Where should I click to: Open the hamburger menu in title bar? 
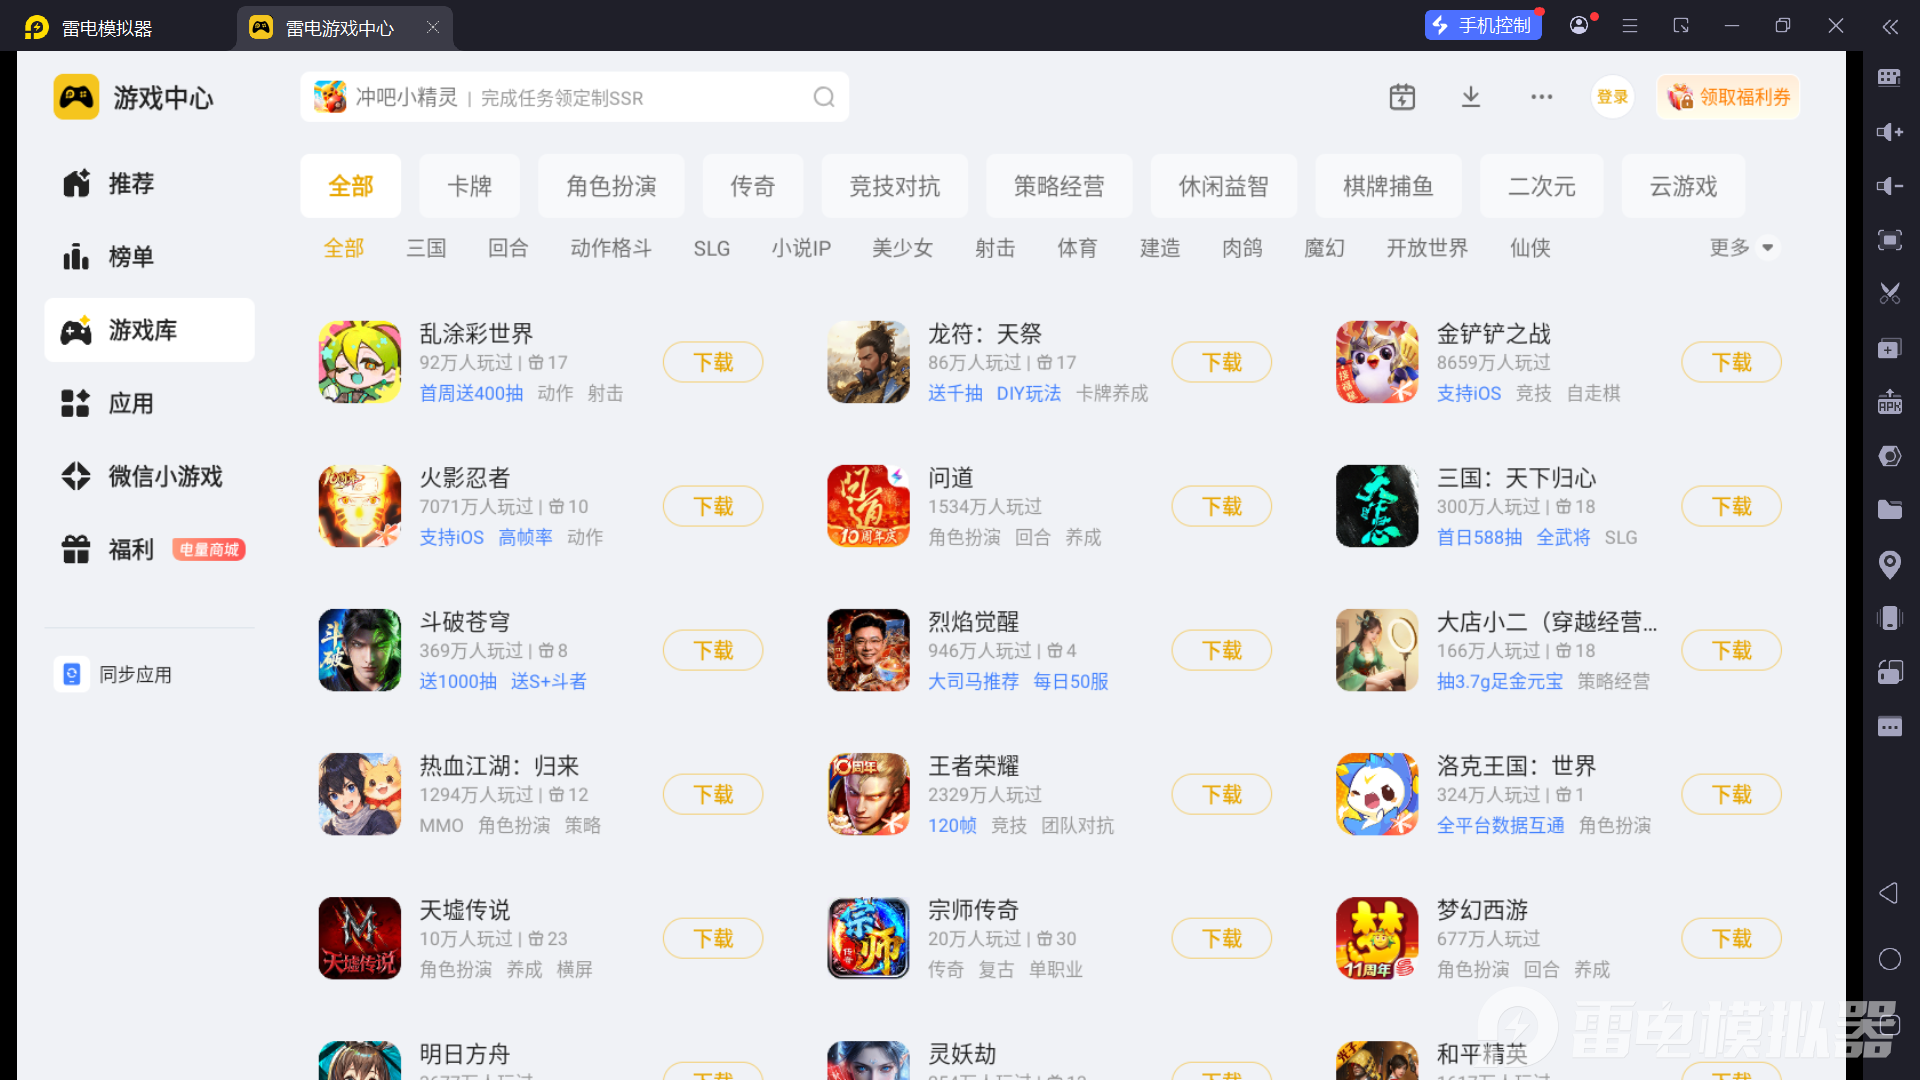[x=1630, y=26]
